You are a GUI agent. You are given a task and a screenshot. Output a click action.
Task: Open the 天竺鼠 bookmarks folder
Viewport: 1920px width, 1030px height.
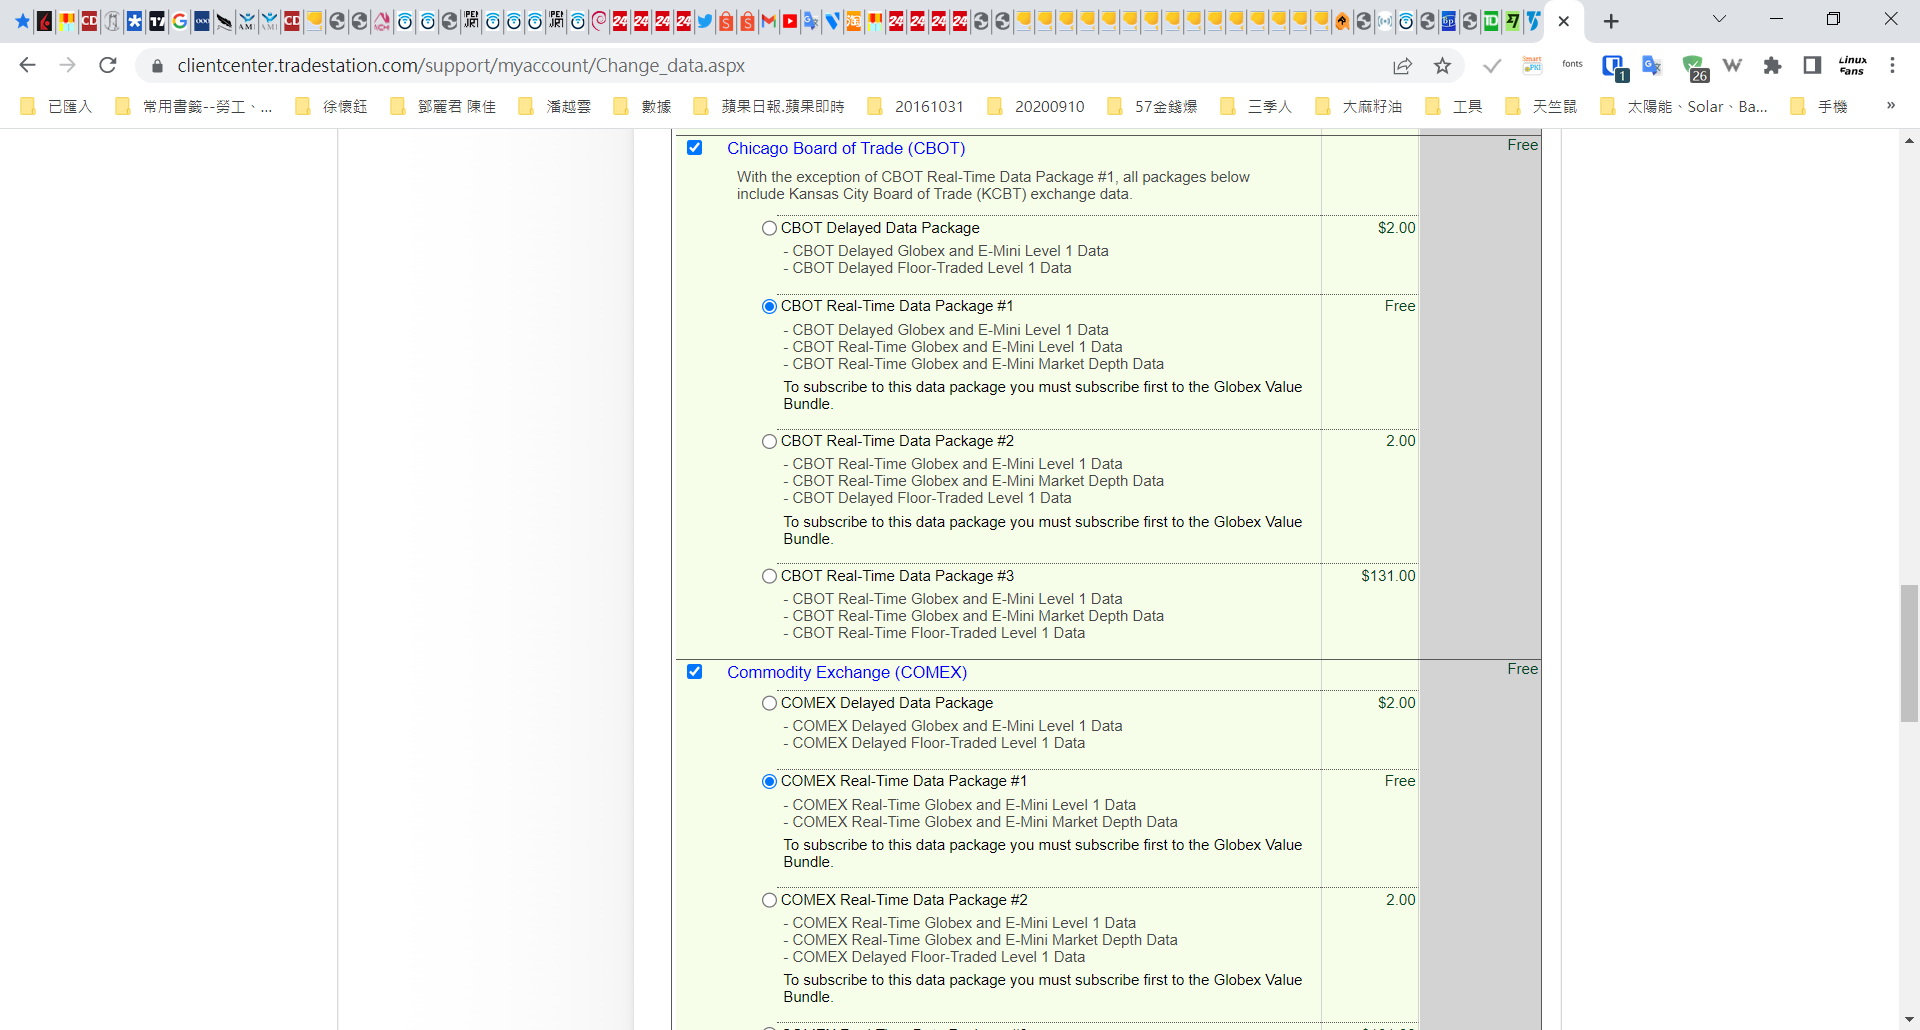pos(1541,107)
